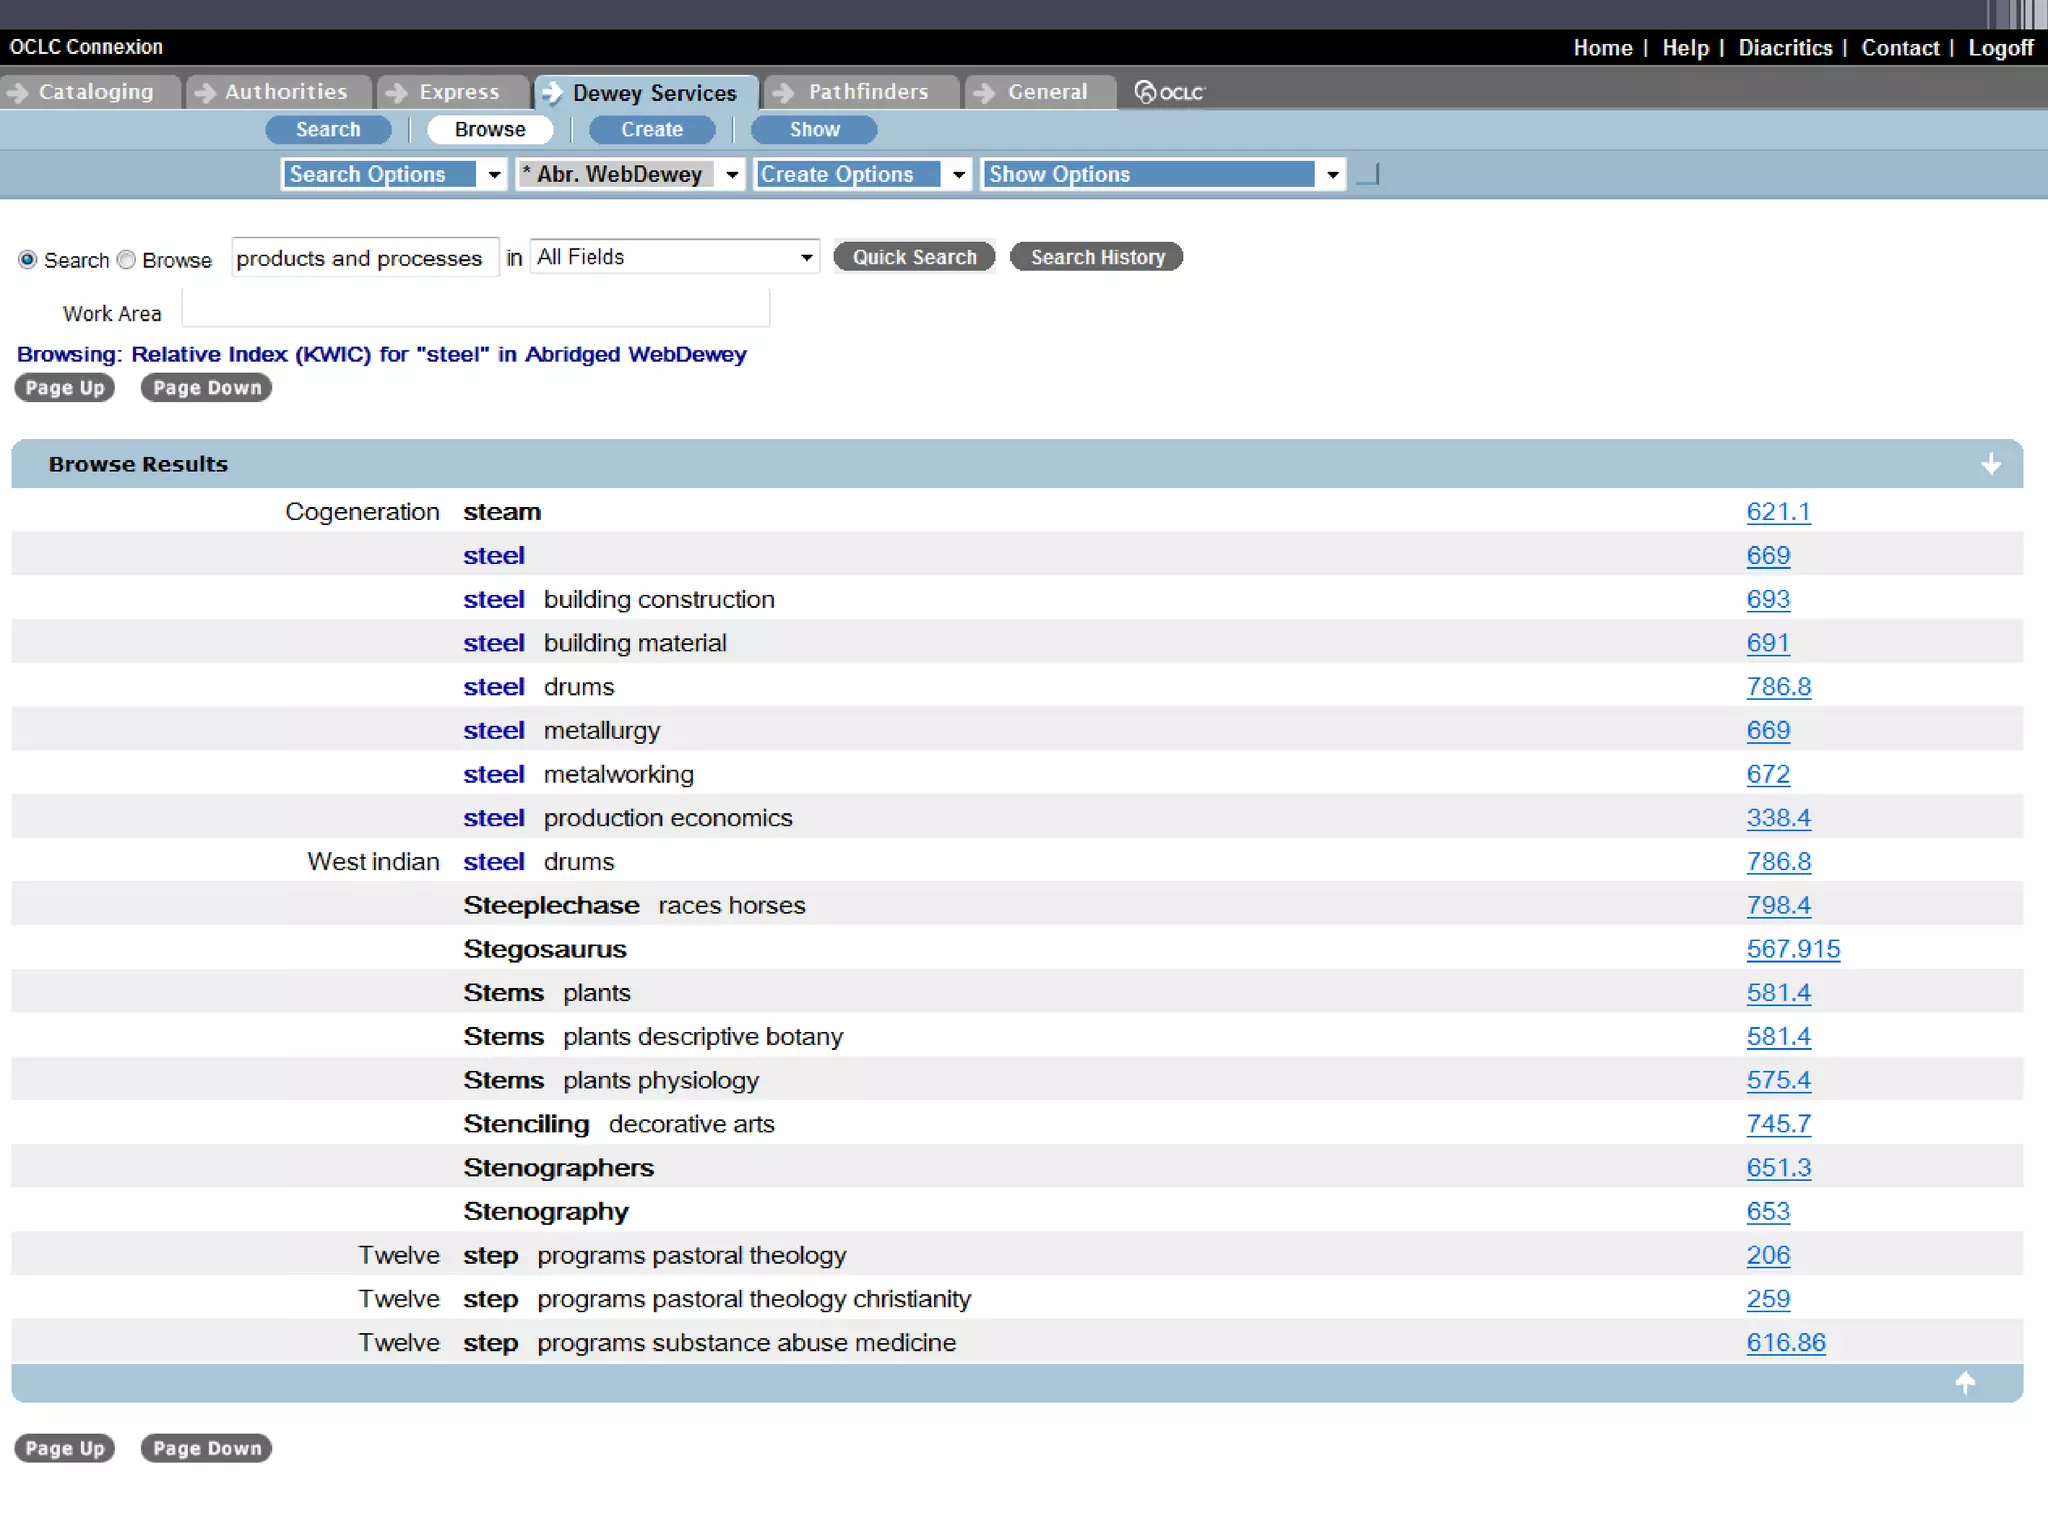The width and height of the screenshot is (2048, 1536).
Task: Click into the Work Area field
Action: (x=475, y=309)
